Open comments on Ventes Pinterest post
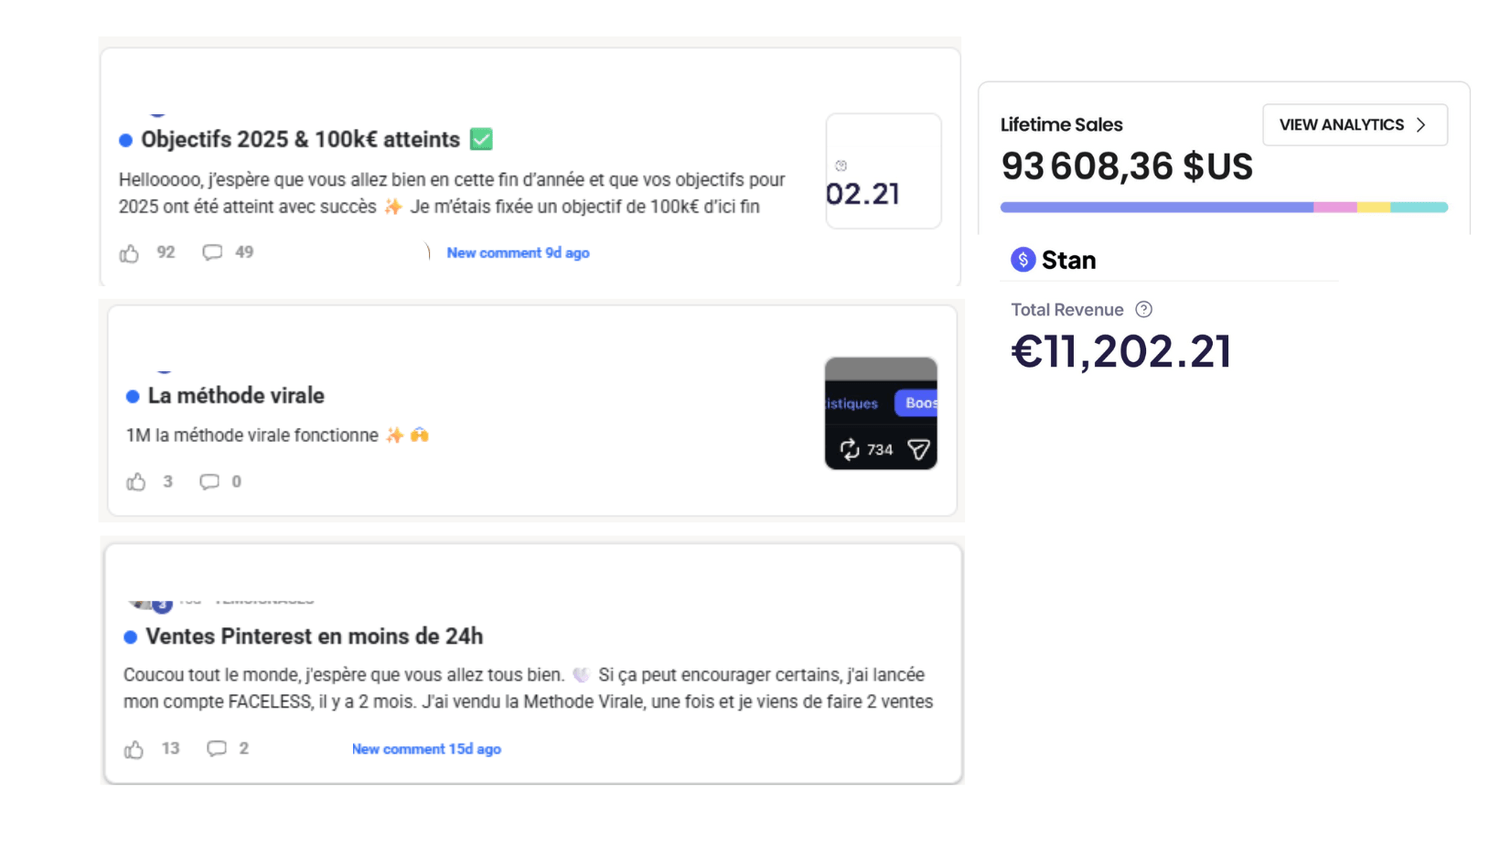1500x845 pixels. pyautogui.click(x=216, y=749)
